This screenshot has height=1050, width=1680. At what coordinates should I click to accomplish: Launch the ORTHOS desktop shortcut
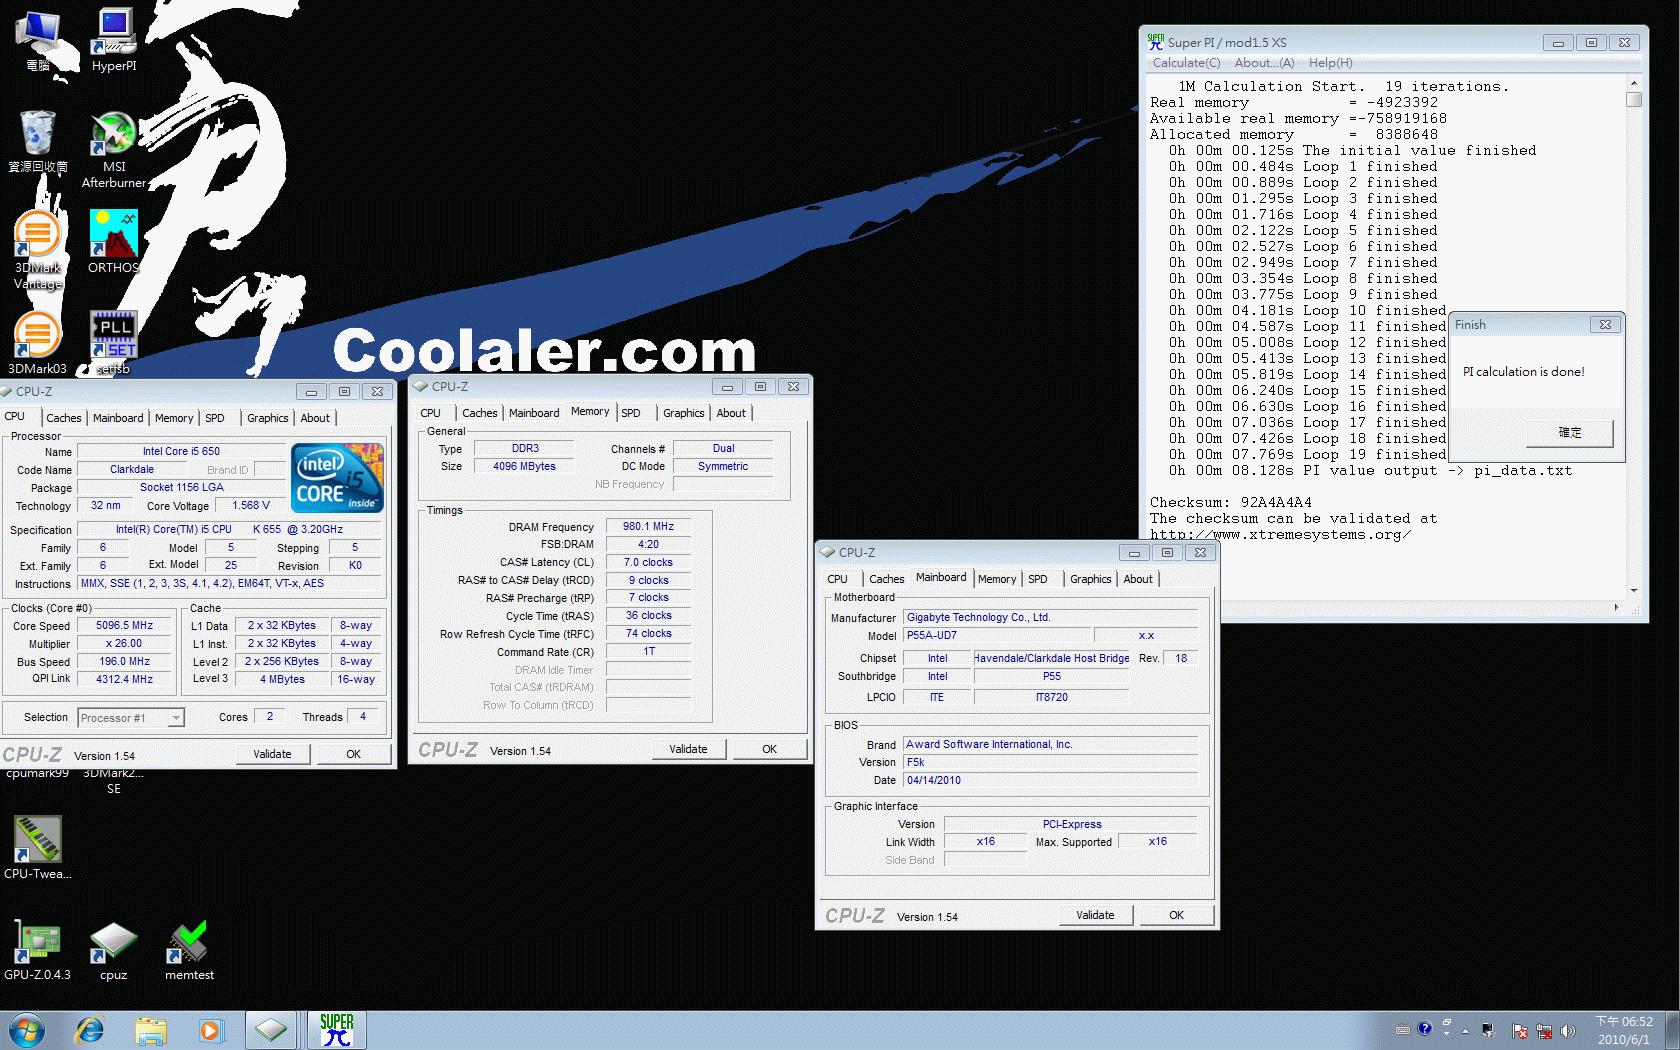(113, 242)
